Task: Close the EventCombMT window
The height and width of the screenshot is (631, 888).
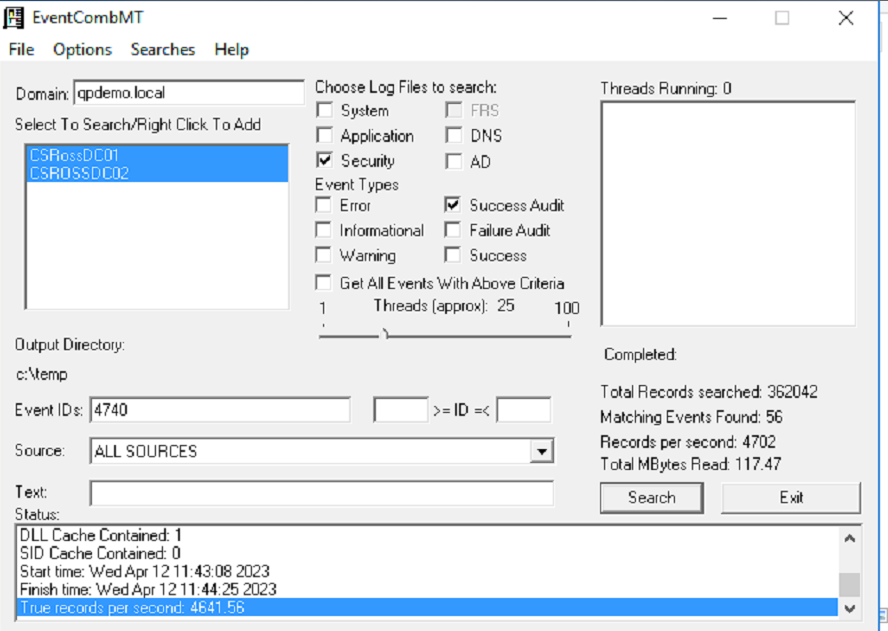Action: point(846,18)
